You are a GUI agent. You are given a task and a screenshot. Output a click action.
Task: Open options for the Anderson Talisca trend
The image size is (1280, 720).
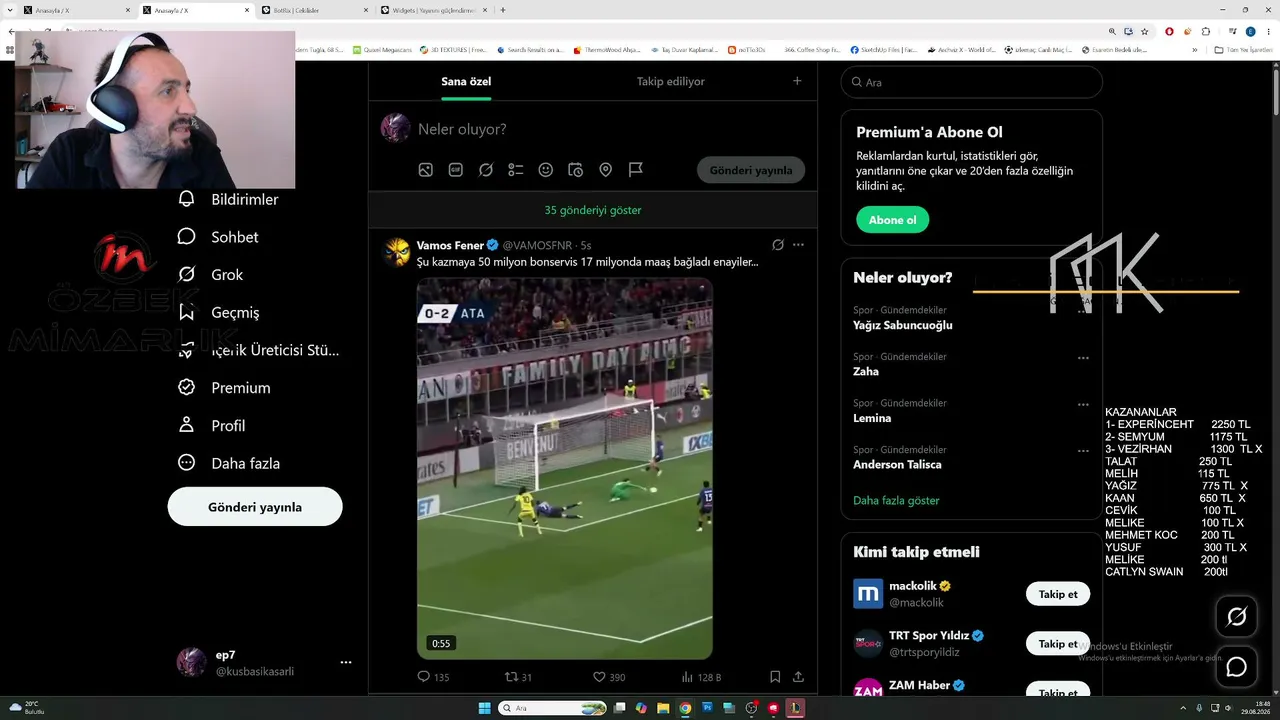coord(1083,451)
